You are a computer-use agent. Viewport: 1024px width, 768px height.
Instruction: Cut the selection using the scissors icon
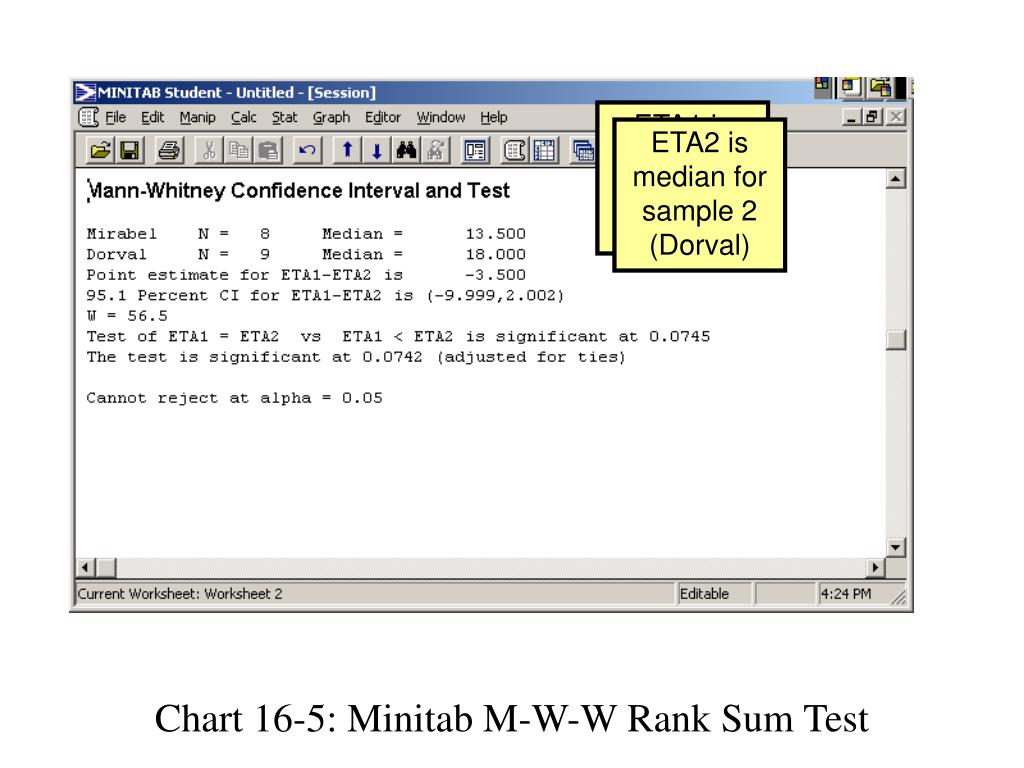point(209,151)
